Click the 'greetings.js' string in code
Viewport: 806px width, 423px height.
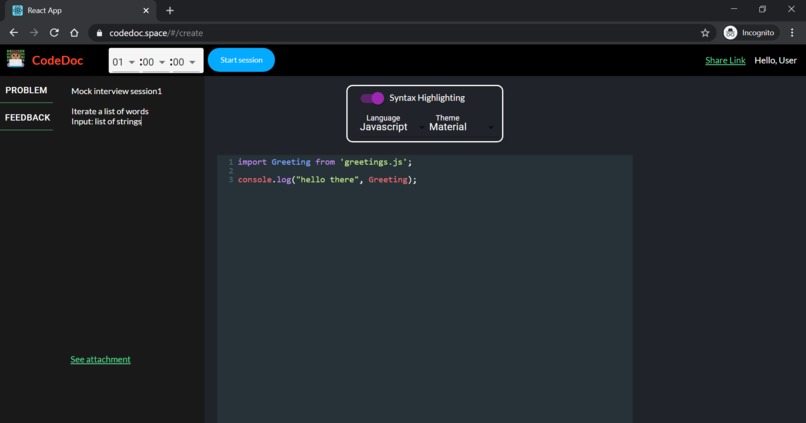(374, 162)
